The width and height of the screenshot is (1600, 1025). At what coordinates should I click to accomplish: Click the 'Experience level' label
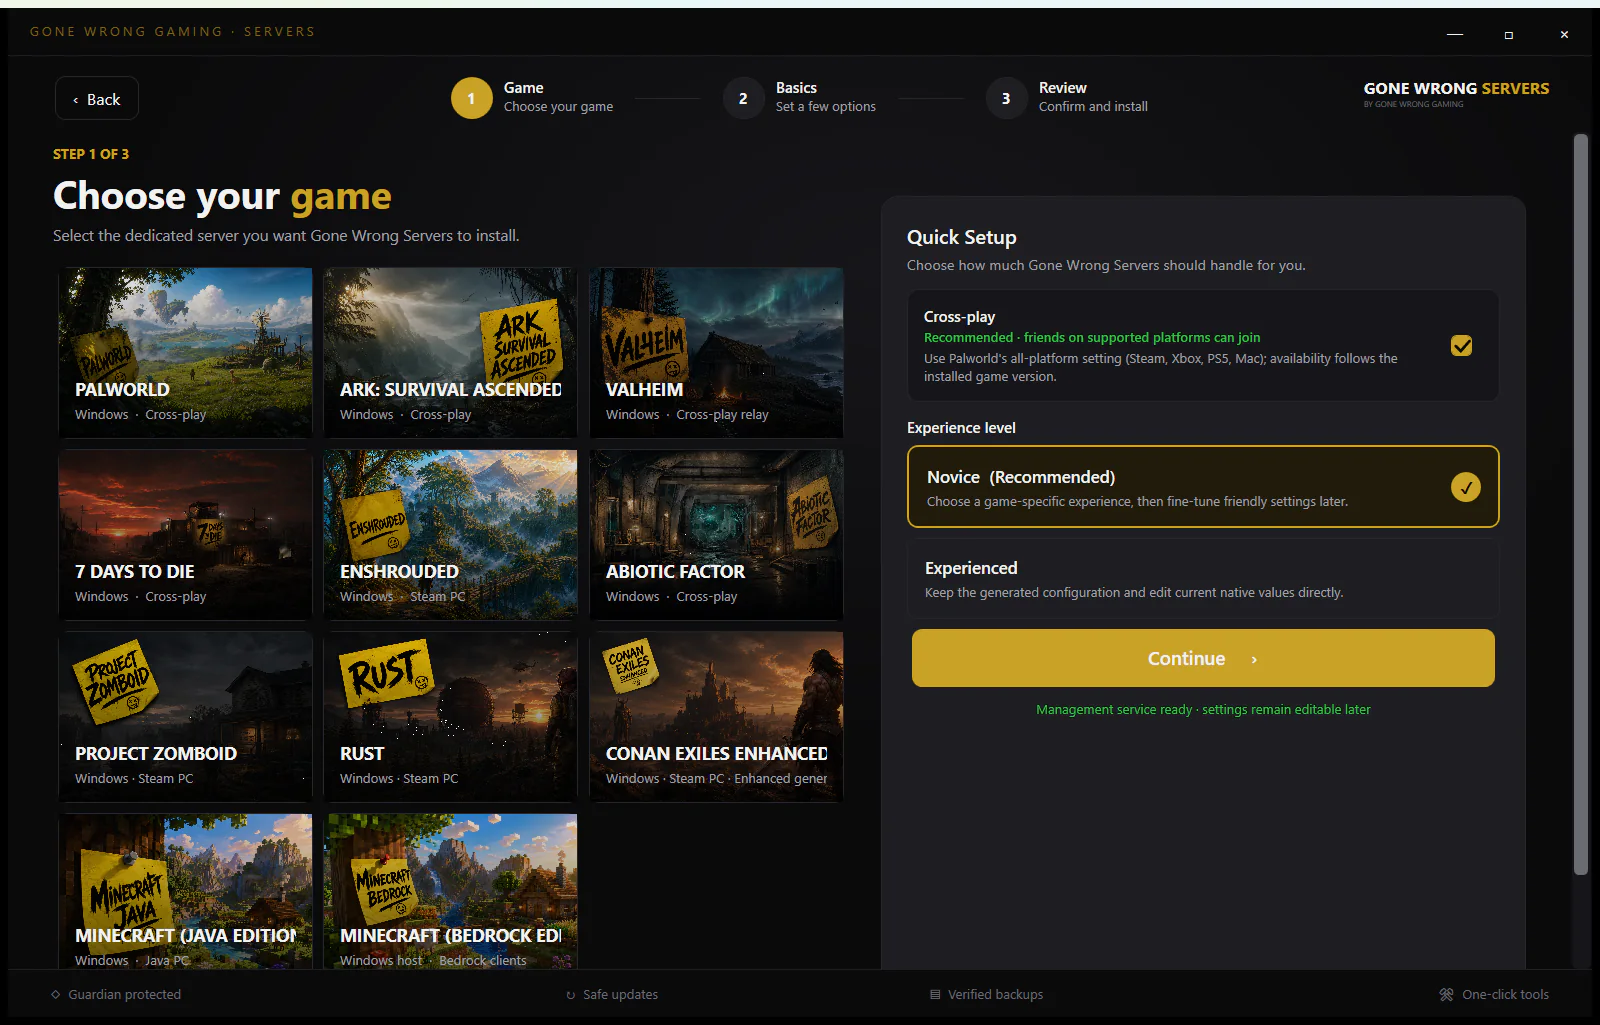(961, 428)
